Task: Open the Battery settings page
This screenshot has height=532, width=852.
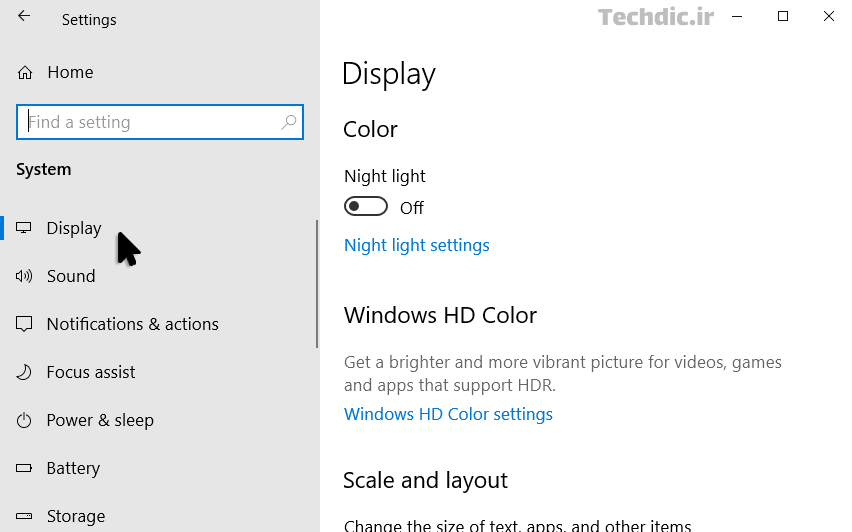Action: click(73, 468)
